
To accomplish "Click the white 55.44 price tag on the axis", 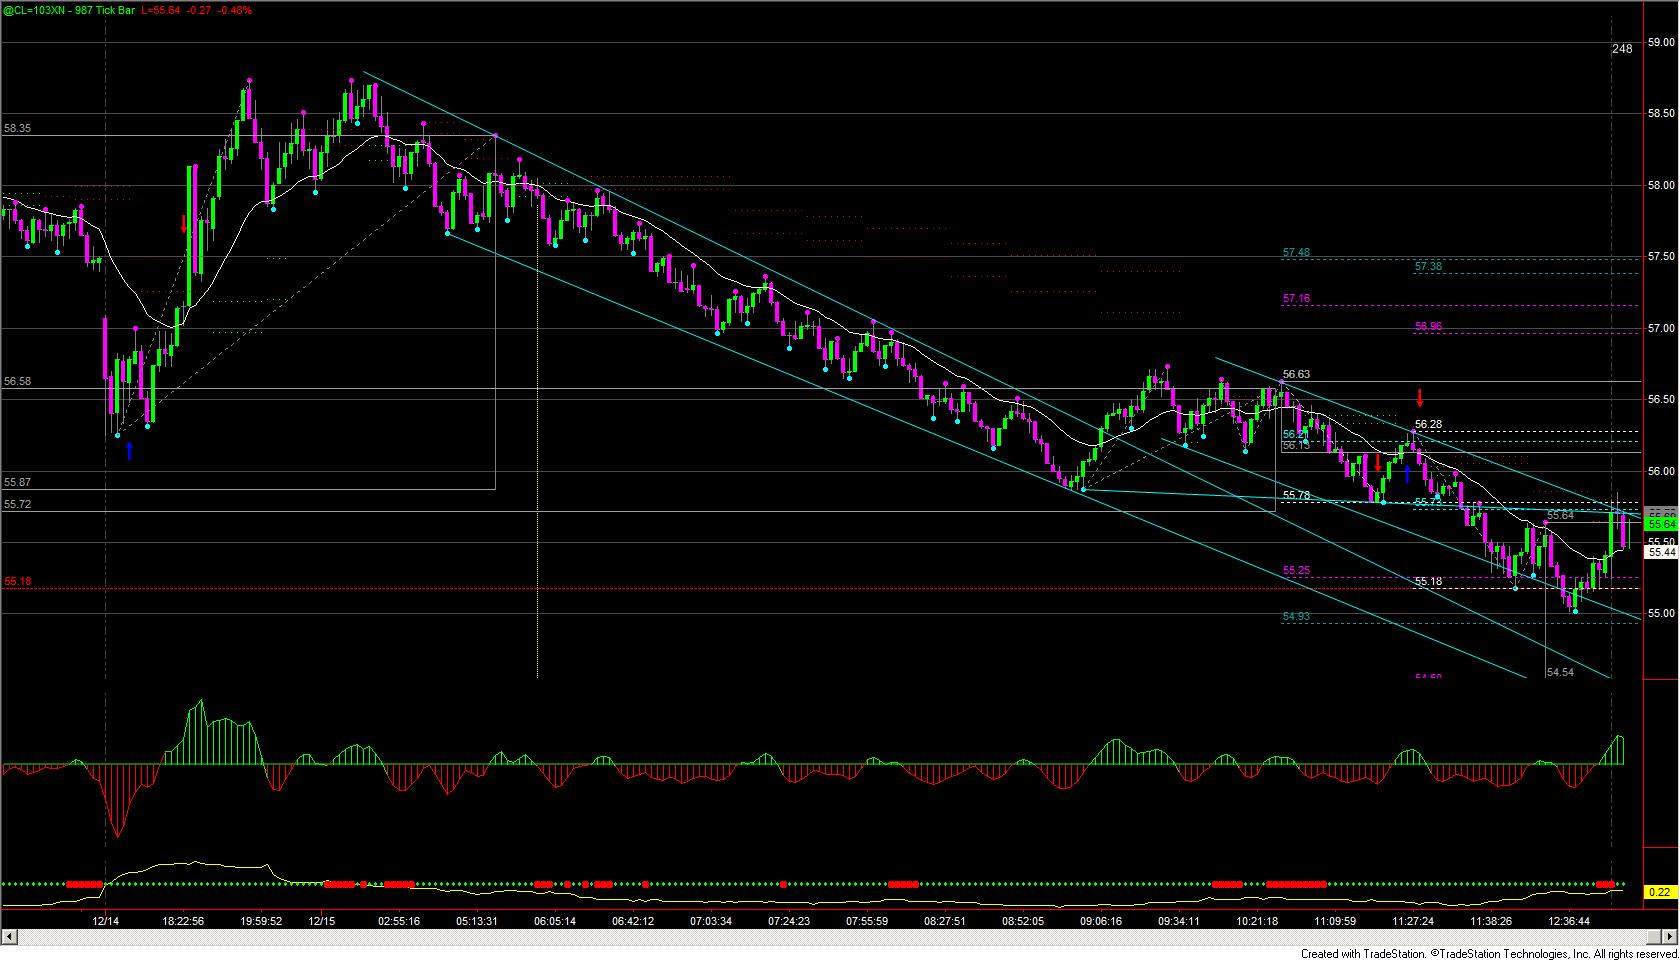I will point(1661,552).
